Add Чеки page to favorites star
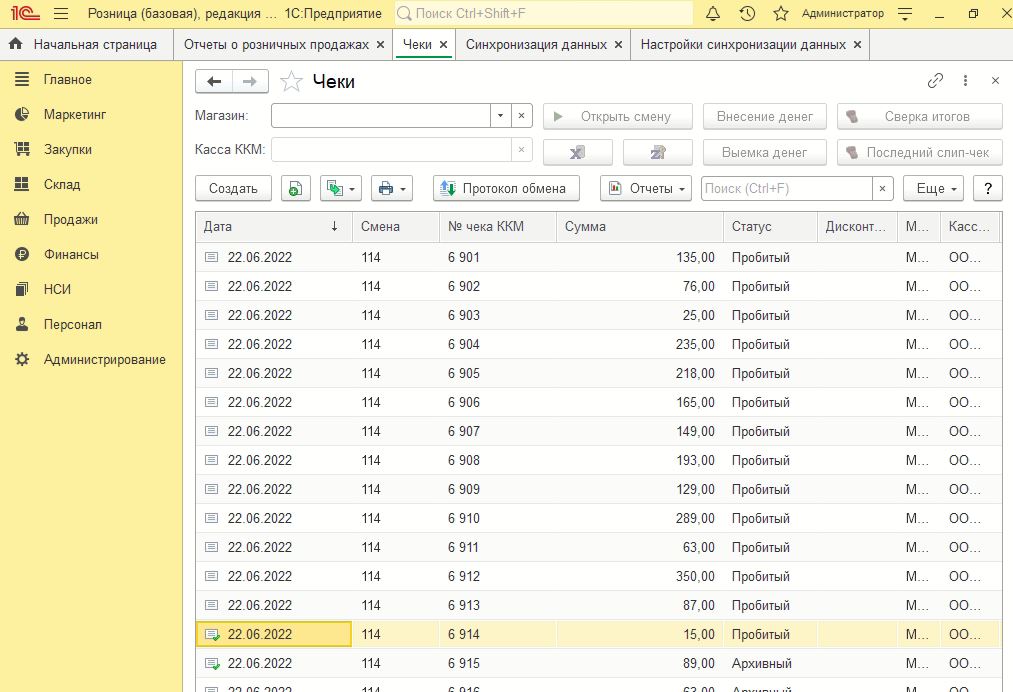 pos(291,81)
